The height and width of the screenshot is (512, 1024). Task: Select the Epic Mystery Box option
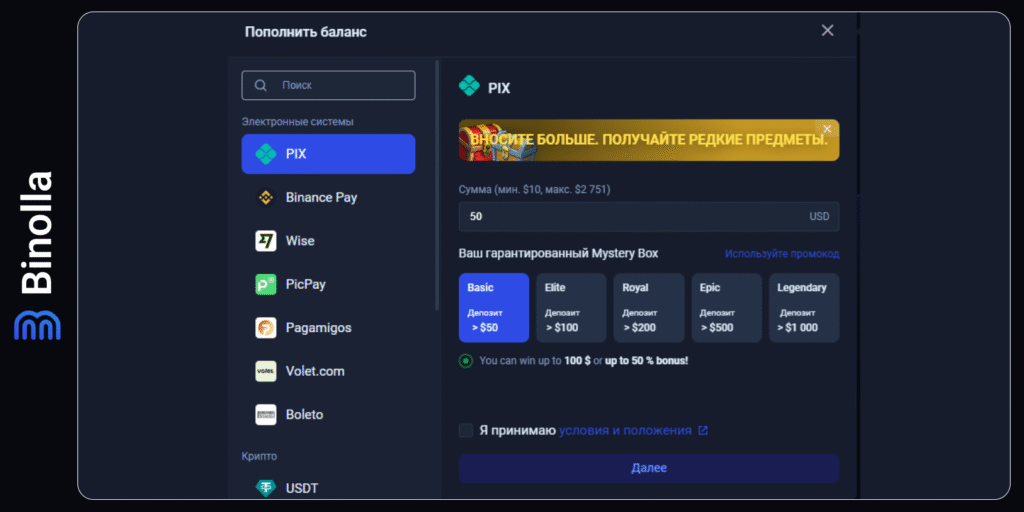pos(726,307)
